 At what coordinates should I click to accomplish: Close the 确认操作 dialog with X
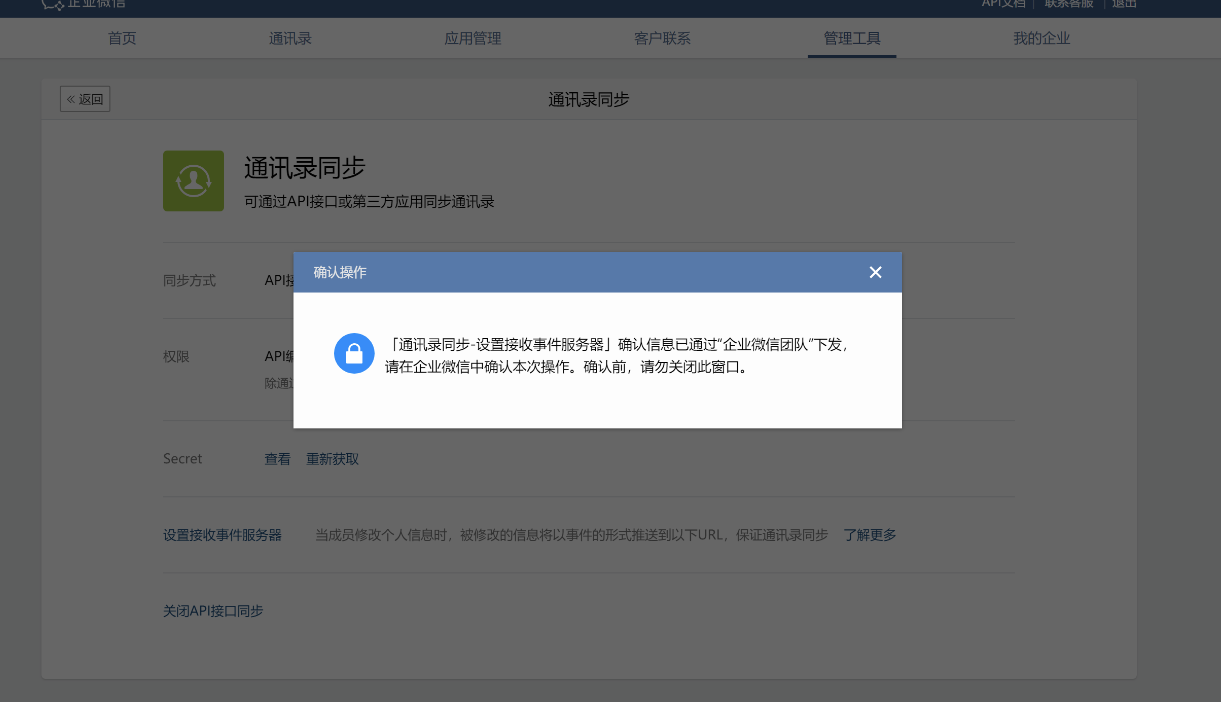tap(875, 272)
